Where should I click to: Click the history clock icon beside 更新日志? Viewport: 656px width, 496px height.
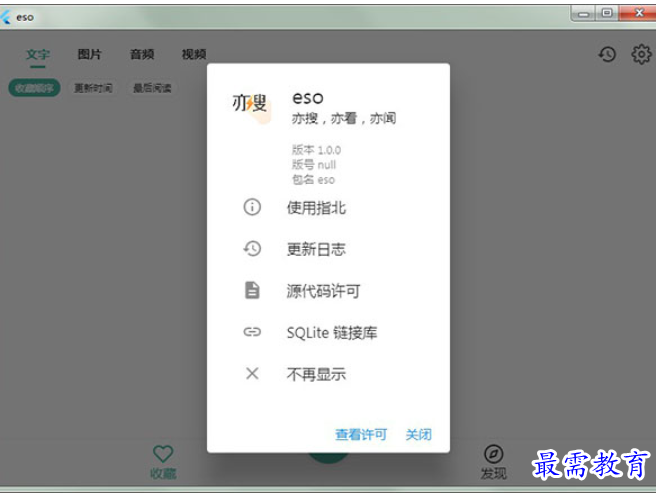(252, 249)
